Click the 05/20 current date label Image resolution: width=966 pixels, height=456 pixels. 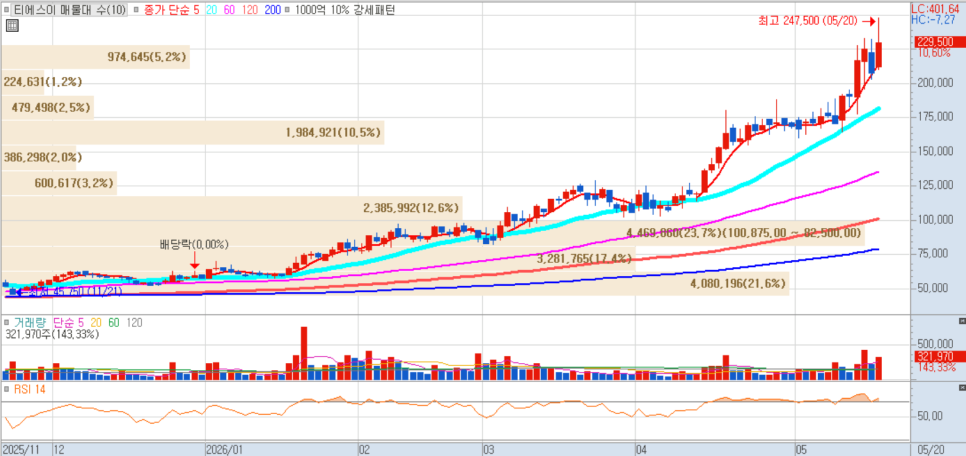click(931, 449)
